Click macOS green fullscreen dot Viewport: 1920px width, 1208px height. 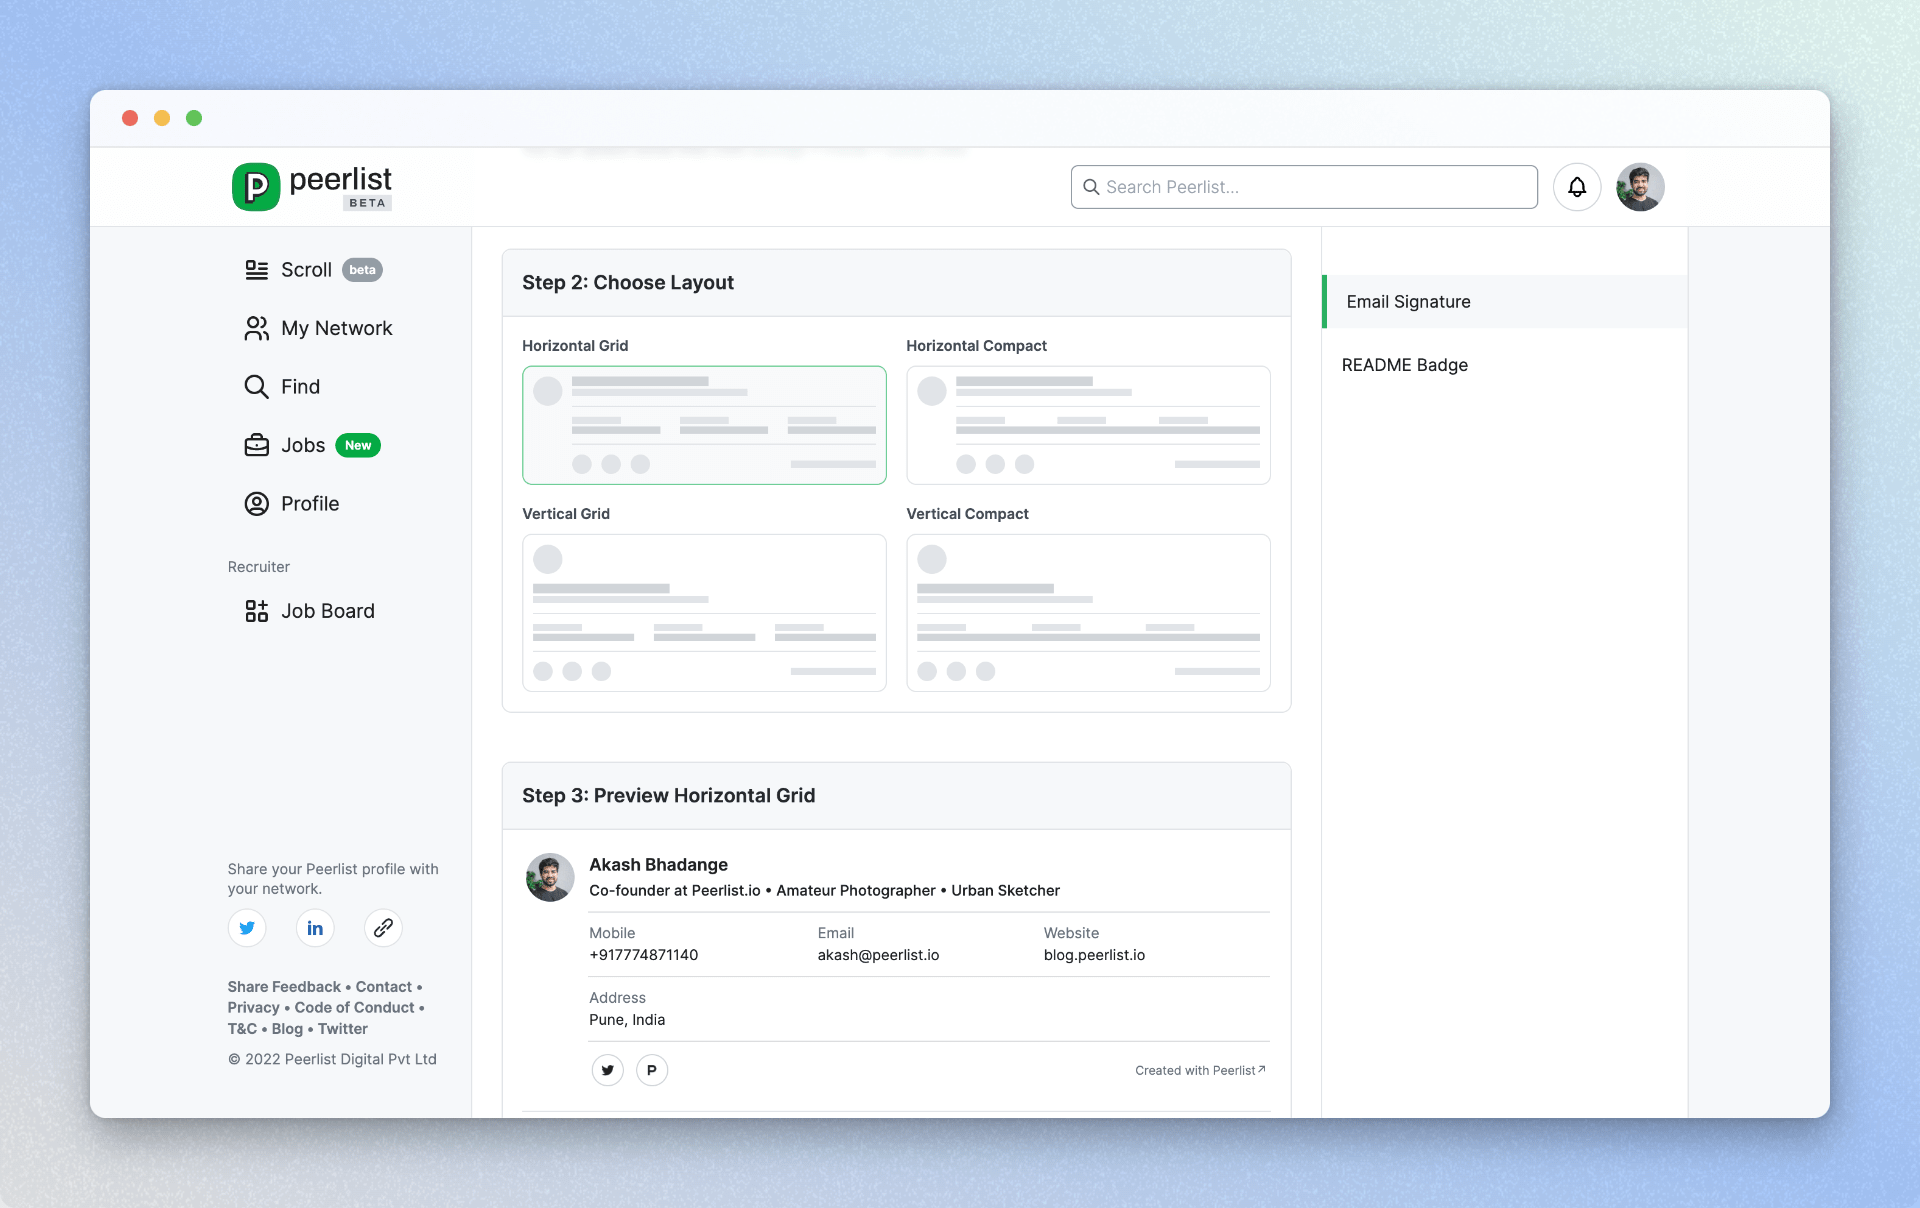[x=194, y=118]
